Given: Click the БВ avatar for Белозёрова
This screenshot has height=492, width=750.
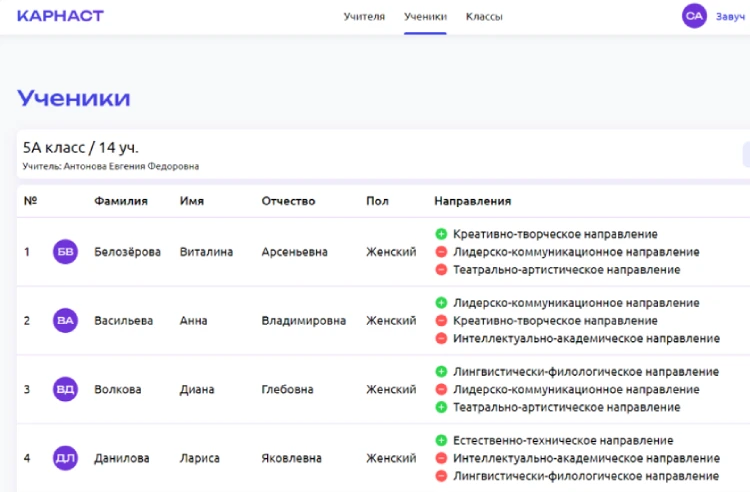Looking at the screenshot, I should point(65,251).
